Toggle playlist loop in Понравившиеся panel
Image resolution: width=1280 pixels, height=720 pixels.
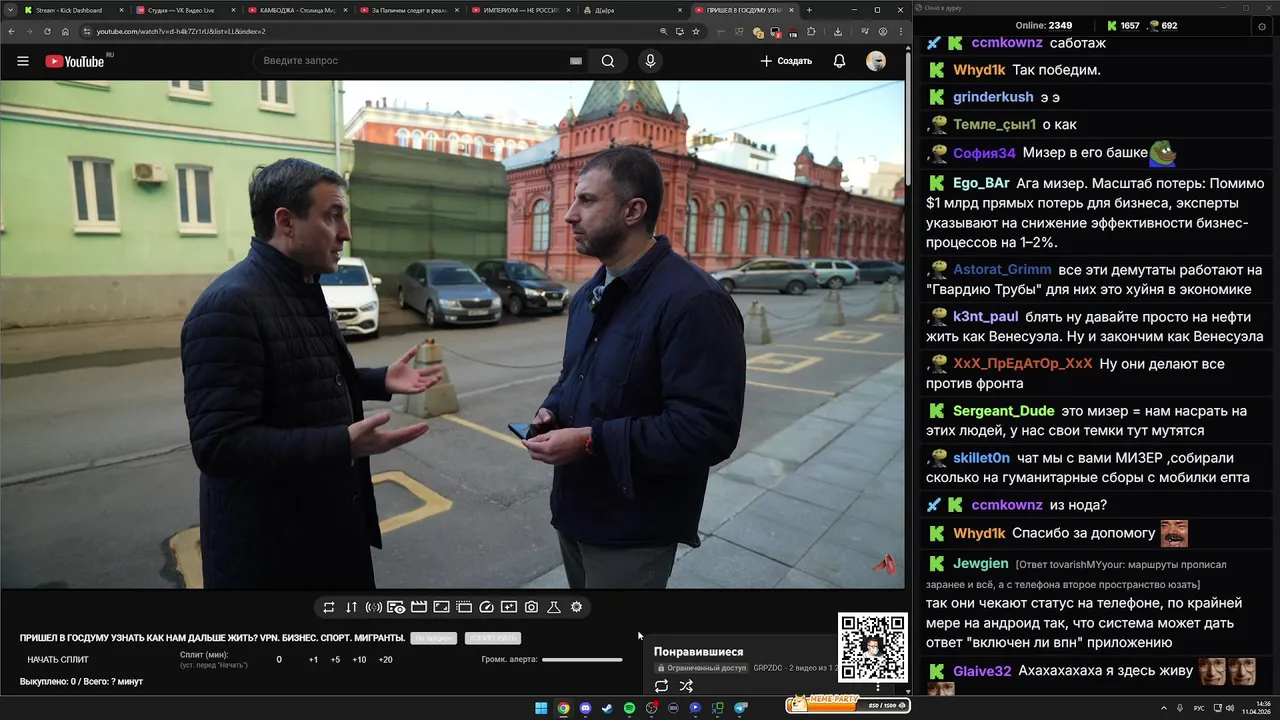coord(661,686)
